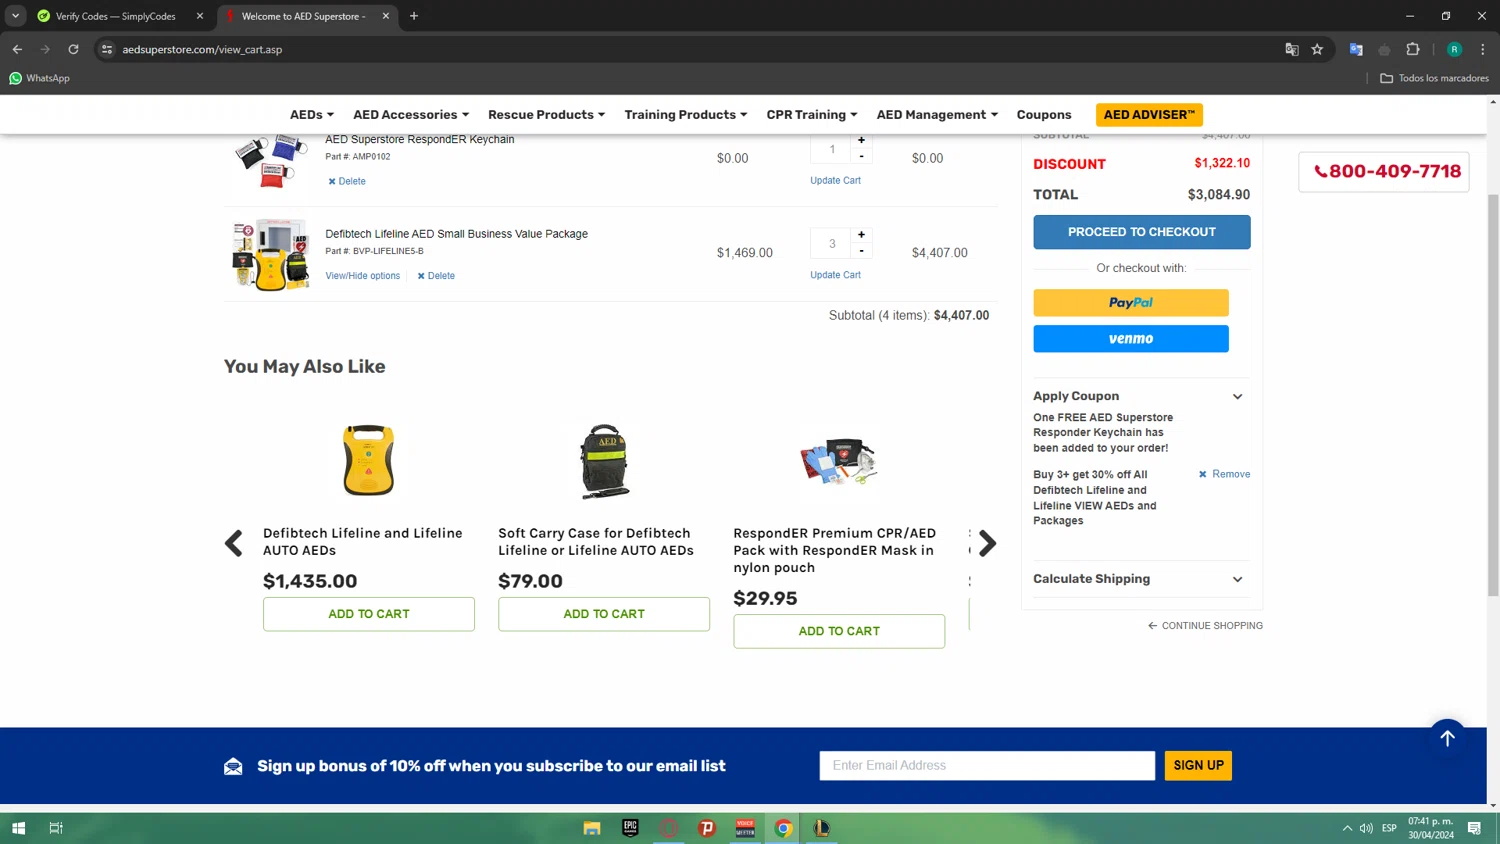Screen dimensions: 1500x844
Task: Click the browser back arrow
Action: click(x=17, y=49)
